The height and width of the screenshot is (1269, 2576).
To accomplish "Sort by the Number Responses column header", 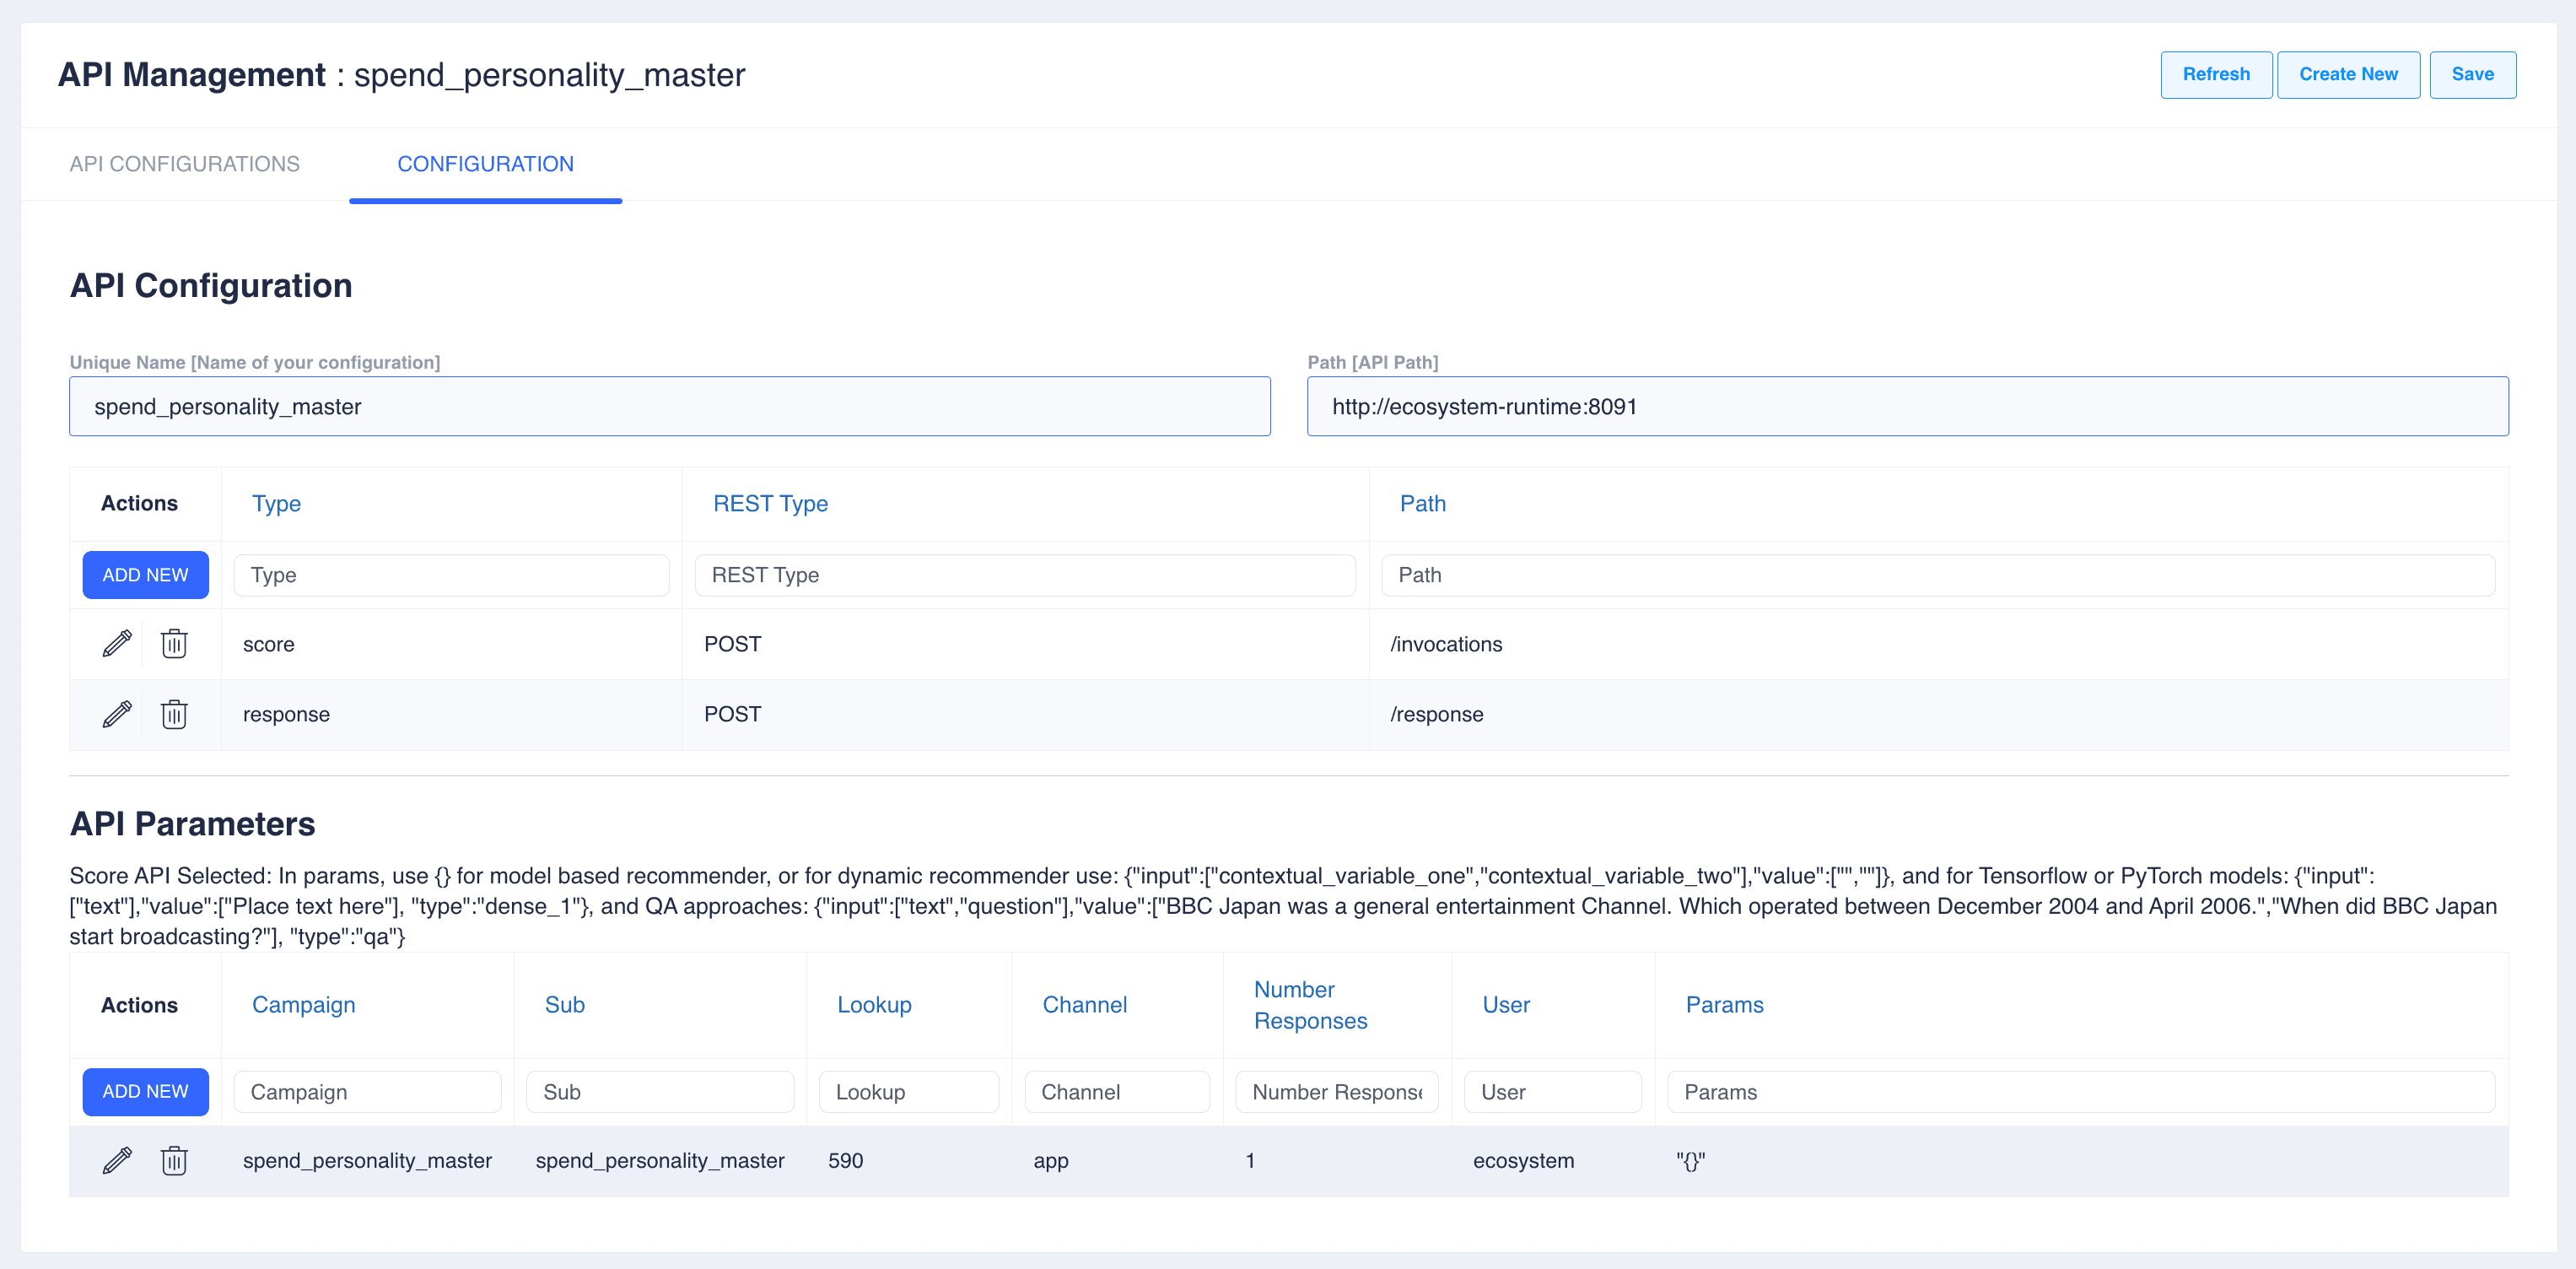I will pyautogui.click(x=1309, y=1005).
